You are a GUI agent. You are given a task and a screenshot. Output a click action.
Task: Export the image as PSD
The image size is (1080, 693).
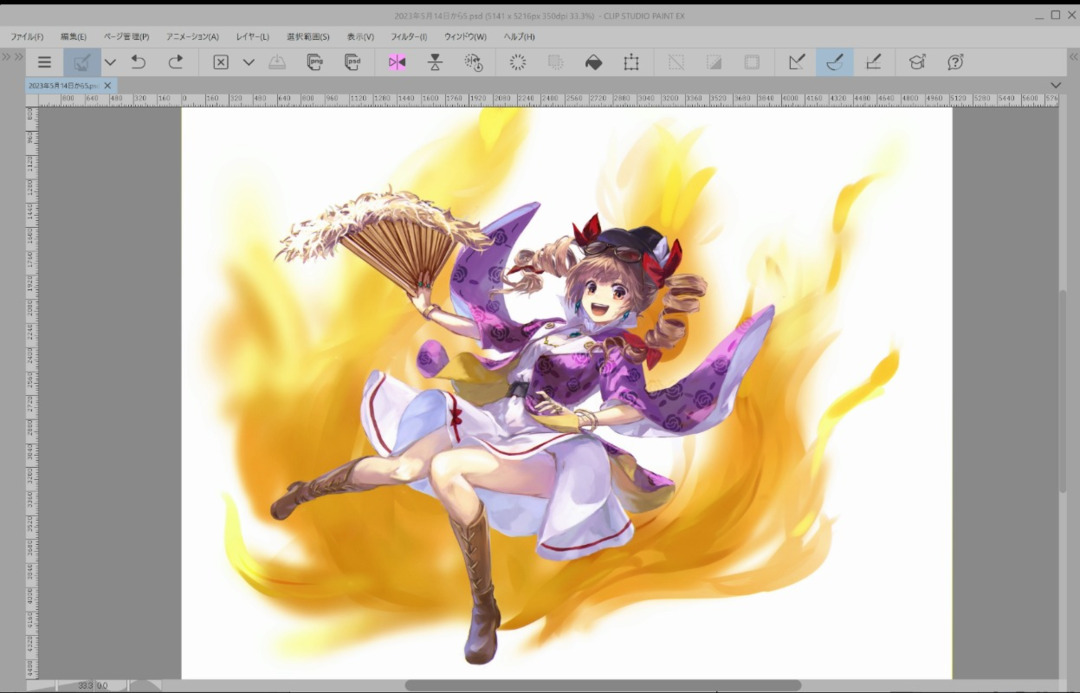352,62
